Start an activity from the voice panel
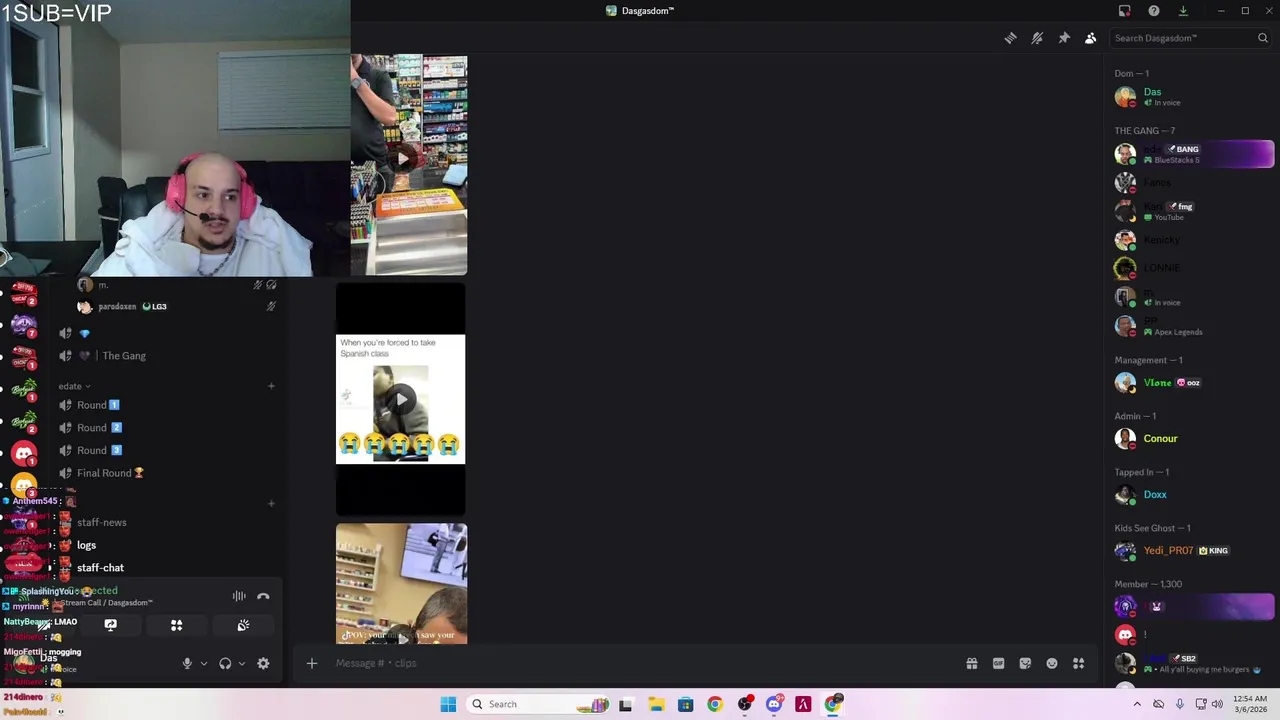 point(177,625)
